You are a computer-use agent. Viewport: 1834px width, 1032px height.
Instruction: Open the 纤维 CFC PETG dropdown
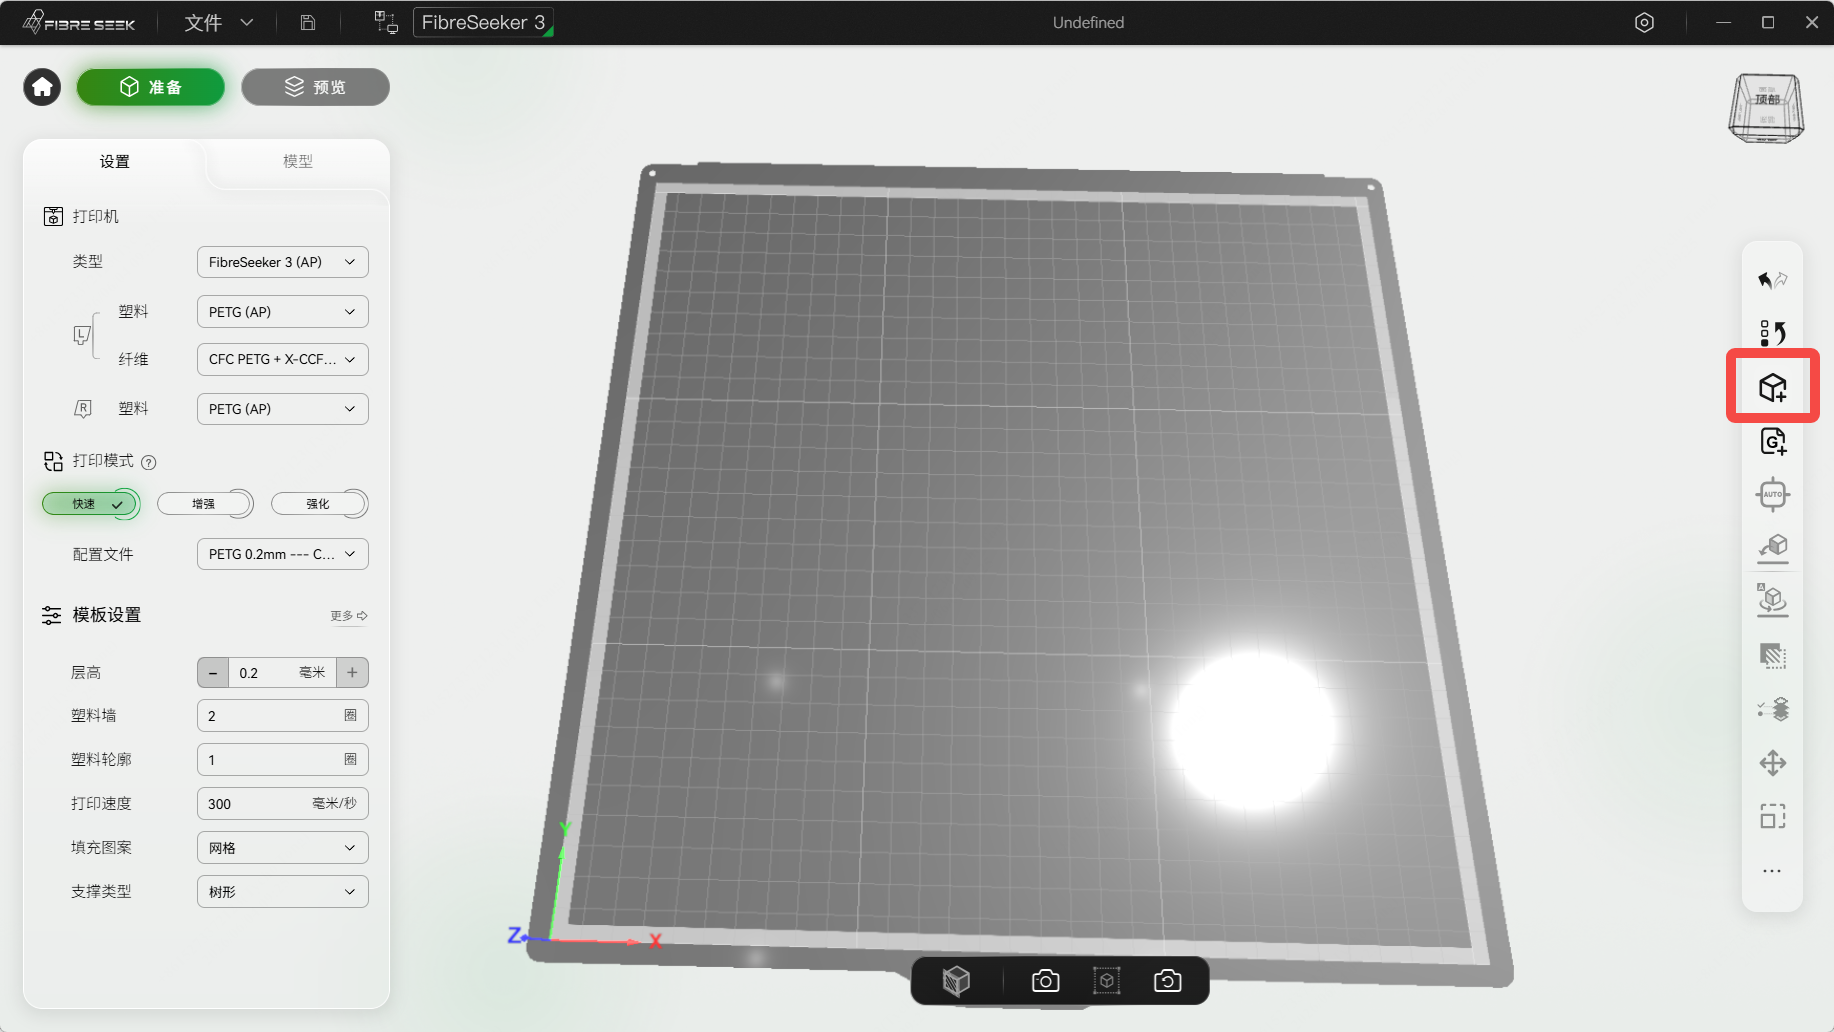[x=282, y=359]
